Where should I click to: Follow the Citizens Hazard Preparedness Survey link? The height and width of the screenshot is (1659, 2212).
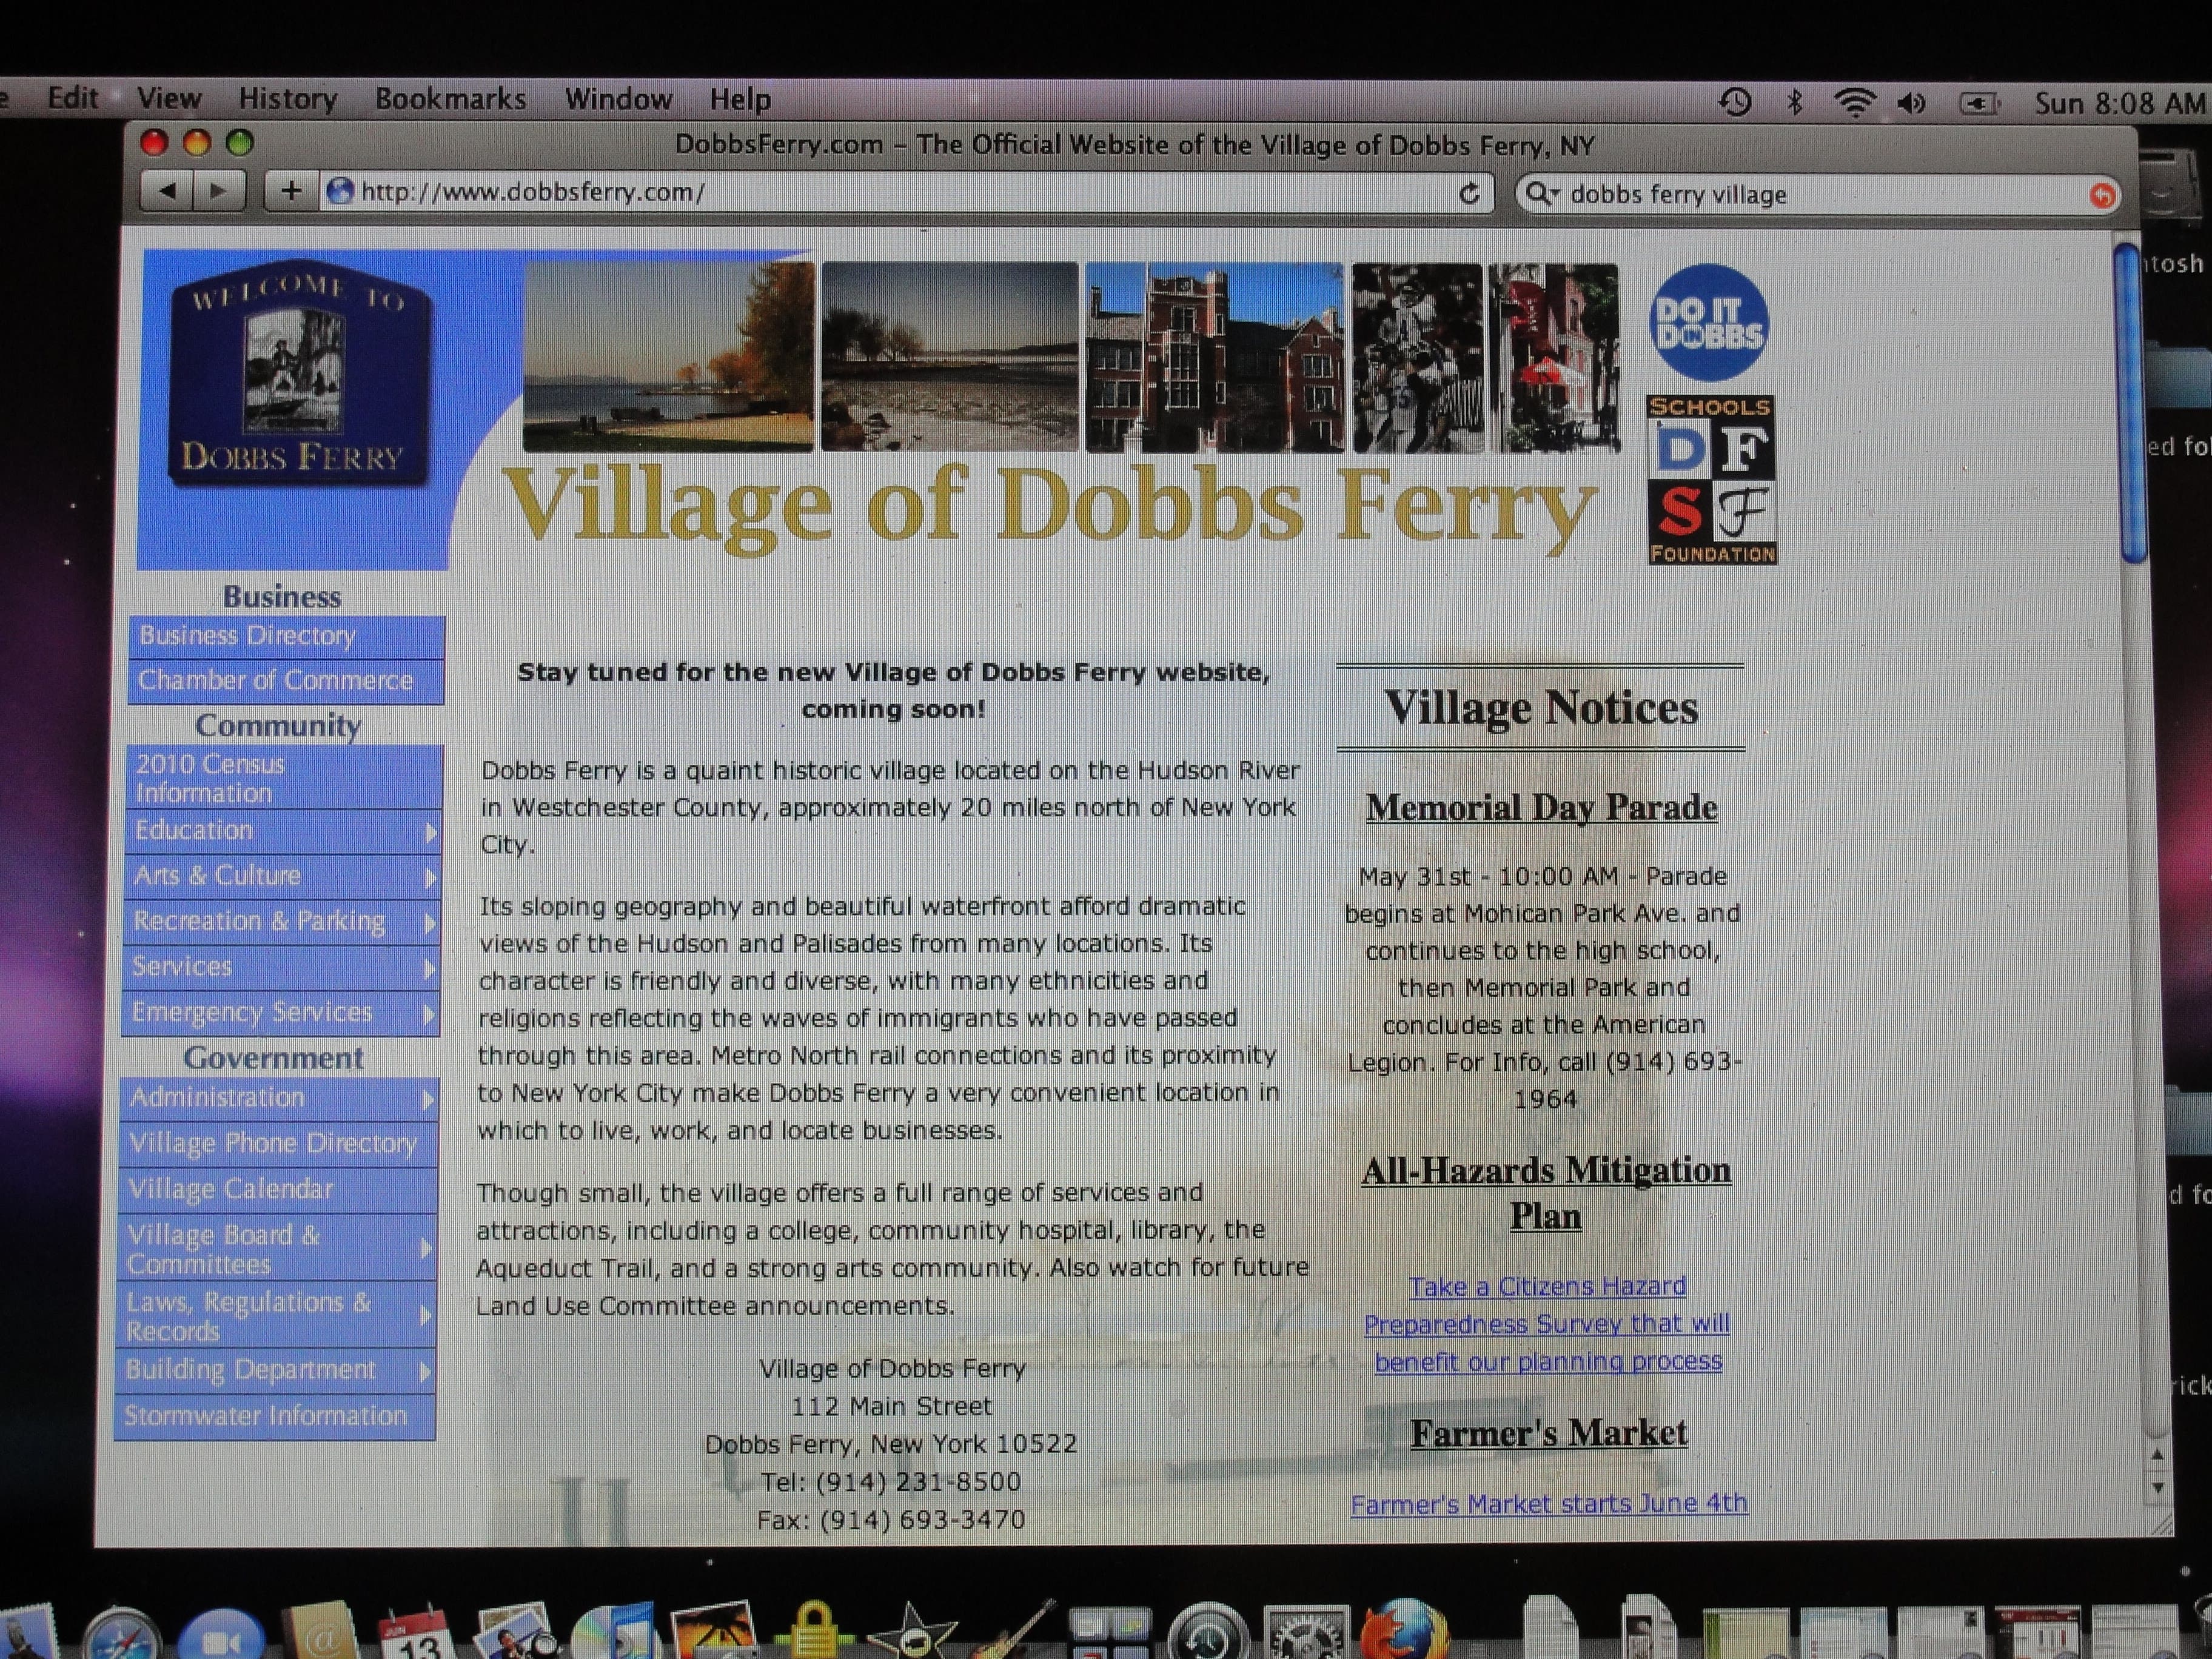pos(1547,1323)
